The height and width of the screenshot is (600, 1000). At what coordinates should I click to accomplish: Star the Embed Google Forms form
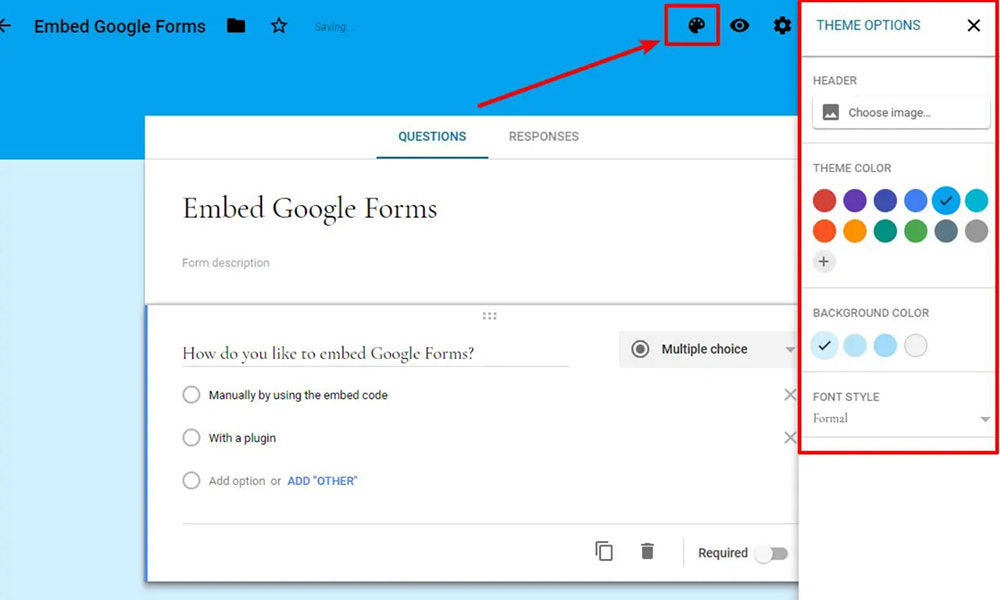(279, 26)
